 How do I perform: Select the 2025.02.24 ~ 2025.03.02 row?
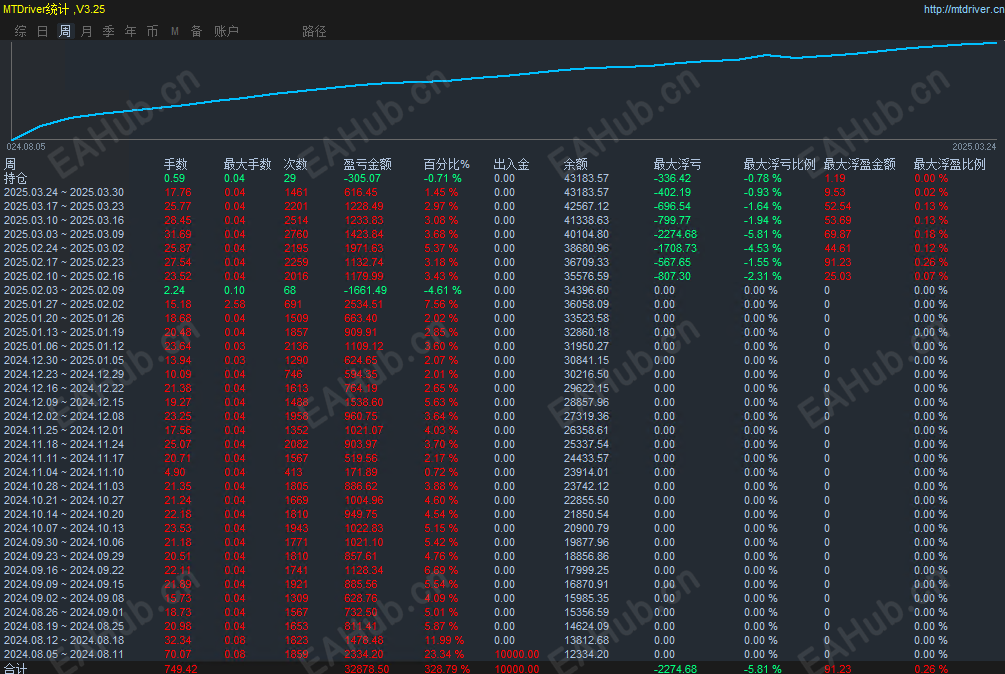[x=502, y=248]
